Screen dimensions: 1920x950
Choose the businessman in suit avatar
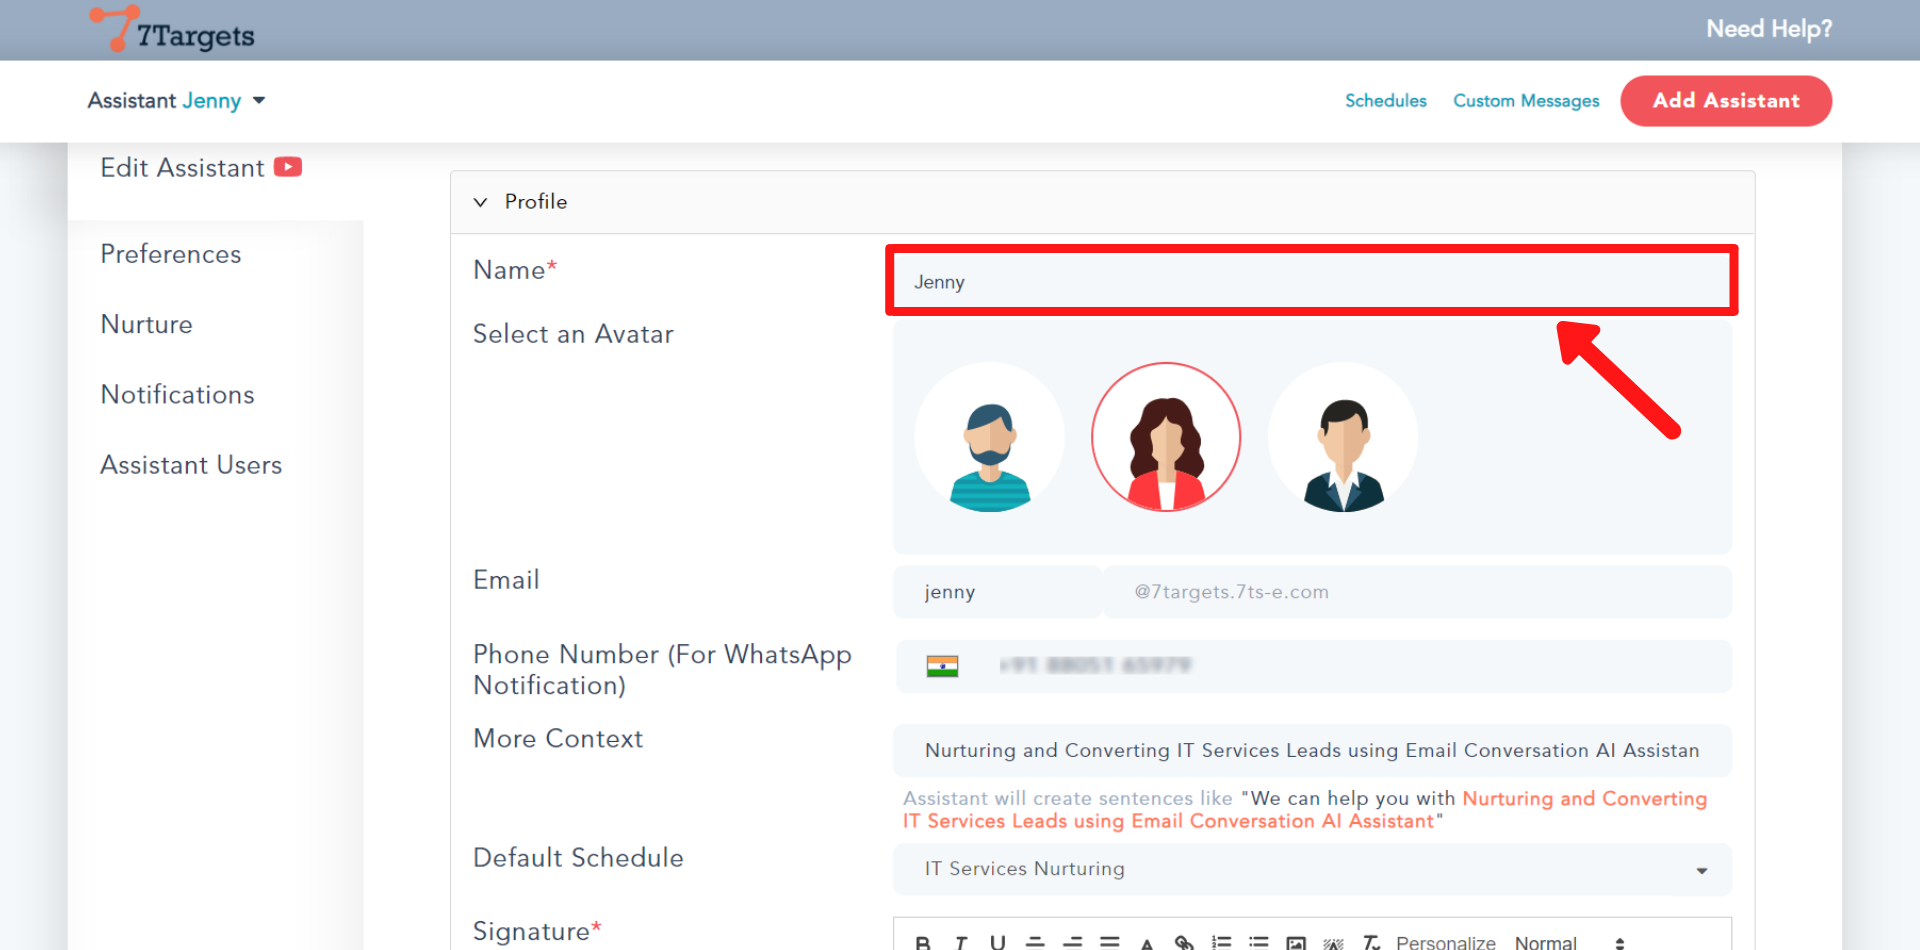pos(1343,438)
